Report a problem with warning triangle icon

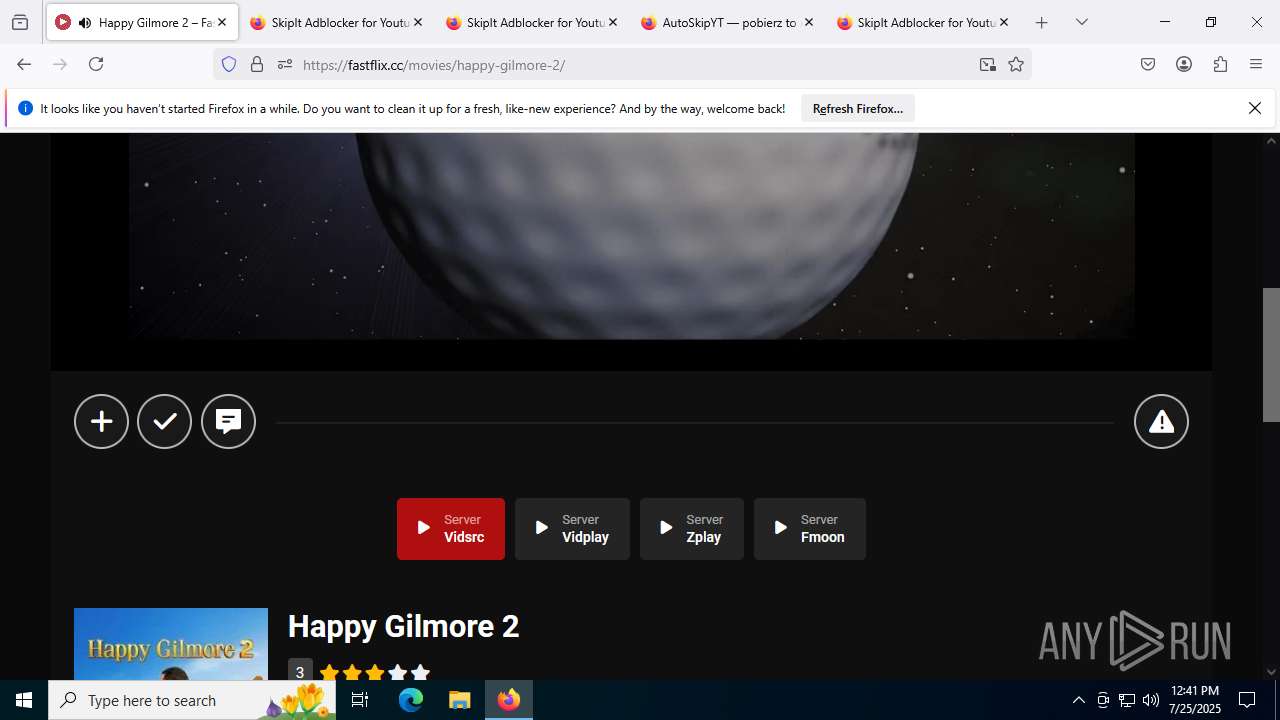(1161, 421)
